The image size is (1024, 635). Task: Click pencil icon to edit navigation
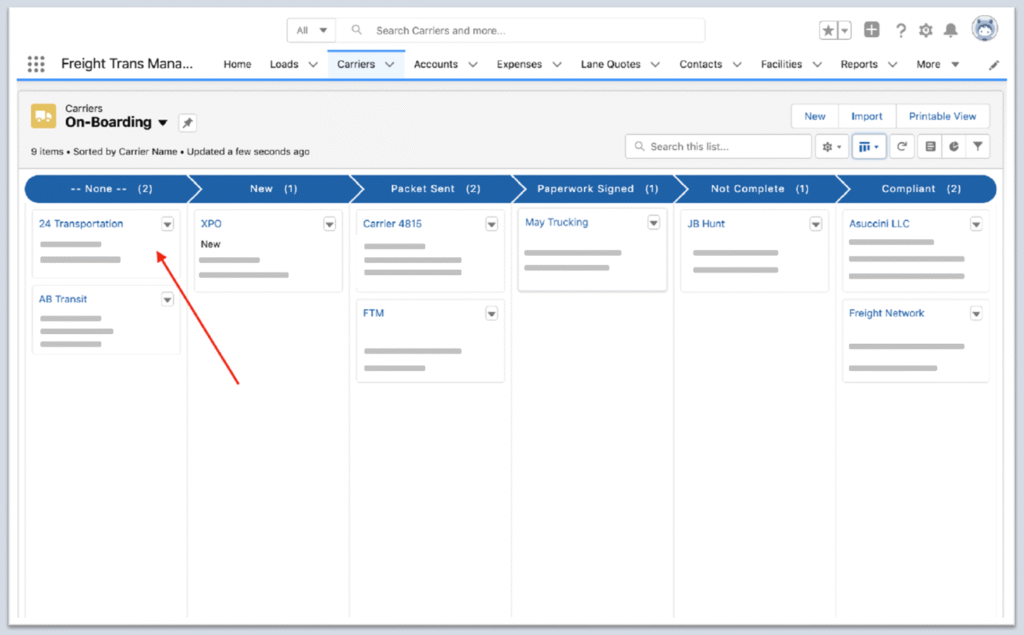point(994,65)
